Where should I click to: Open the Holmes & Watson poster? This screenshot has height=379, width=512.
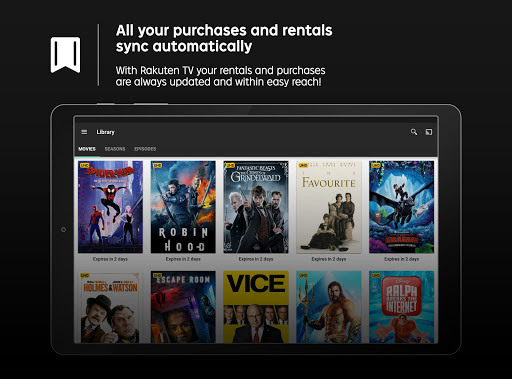click(110, 307)
